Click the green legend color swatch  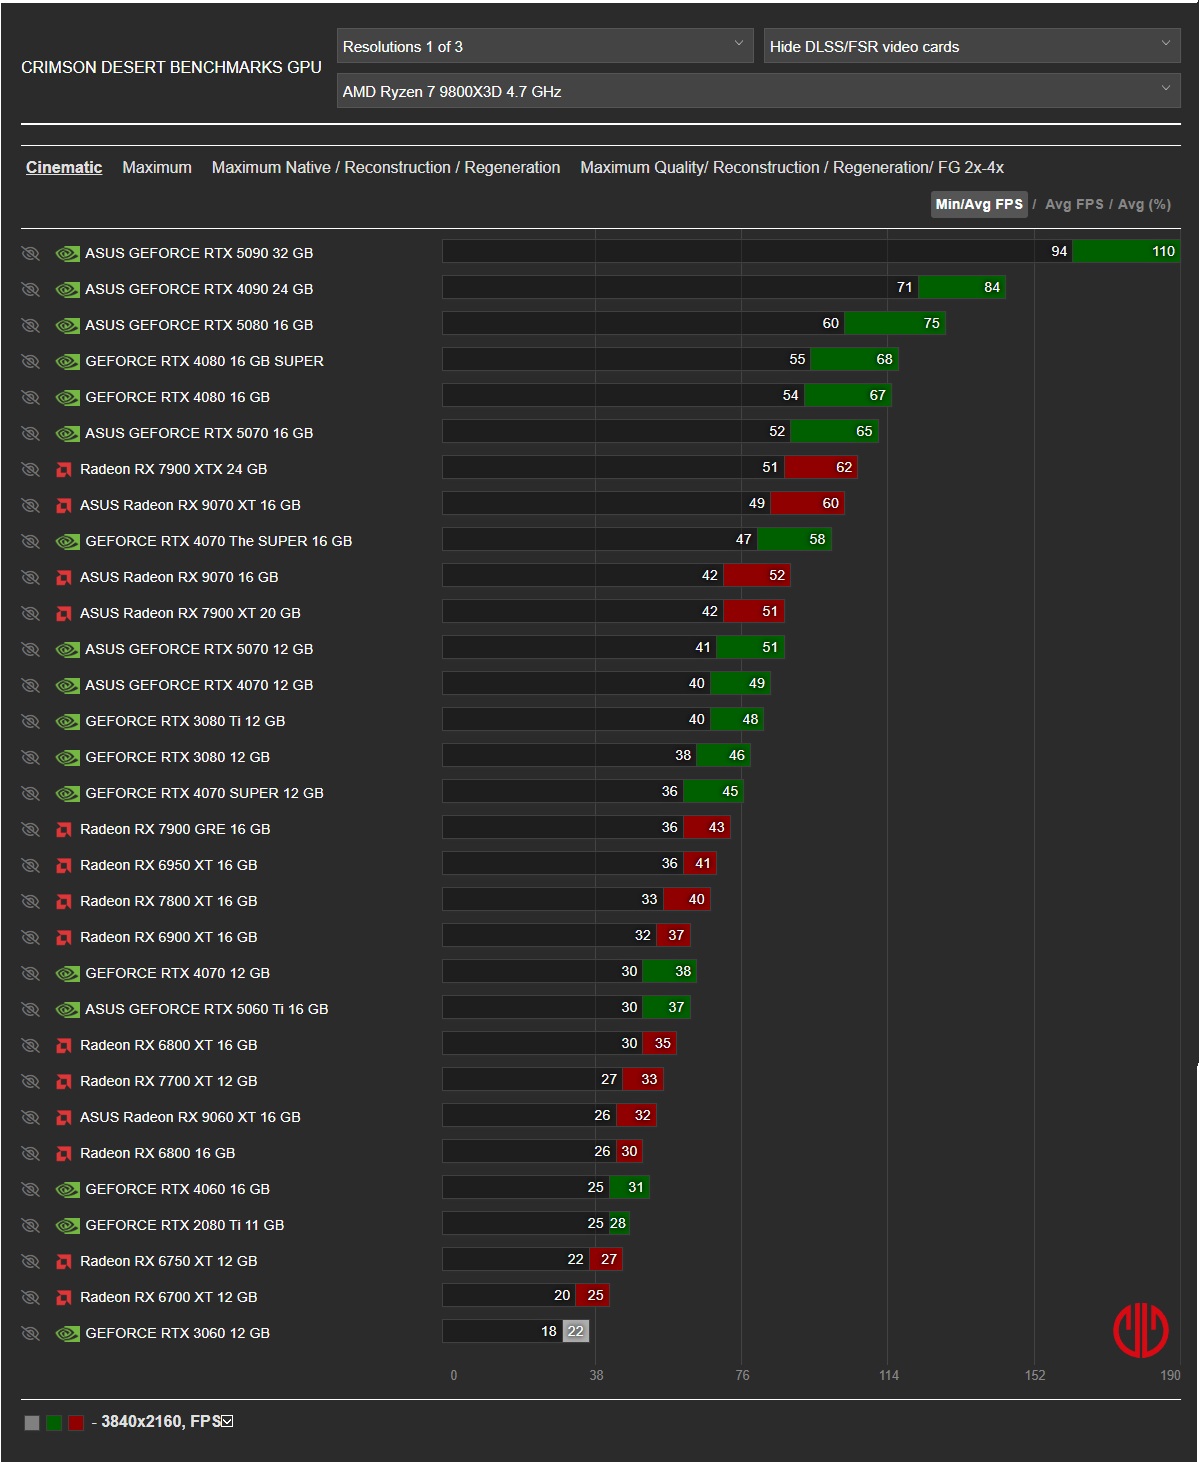pyautogui.click(x=54, y=1422)
